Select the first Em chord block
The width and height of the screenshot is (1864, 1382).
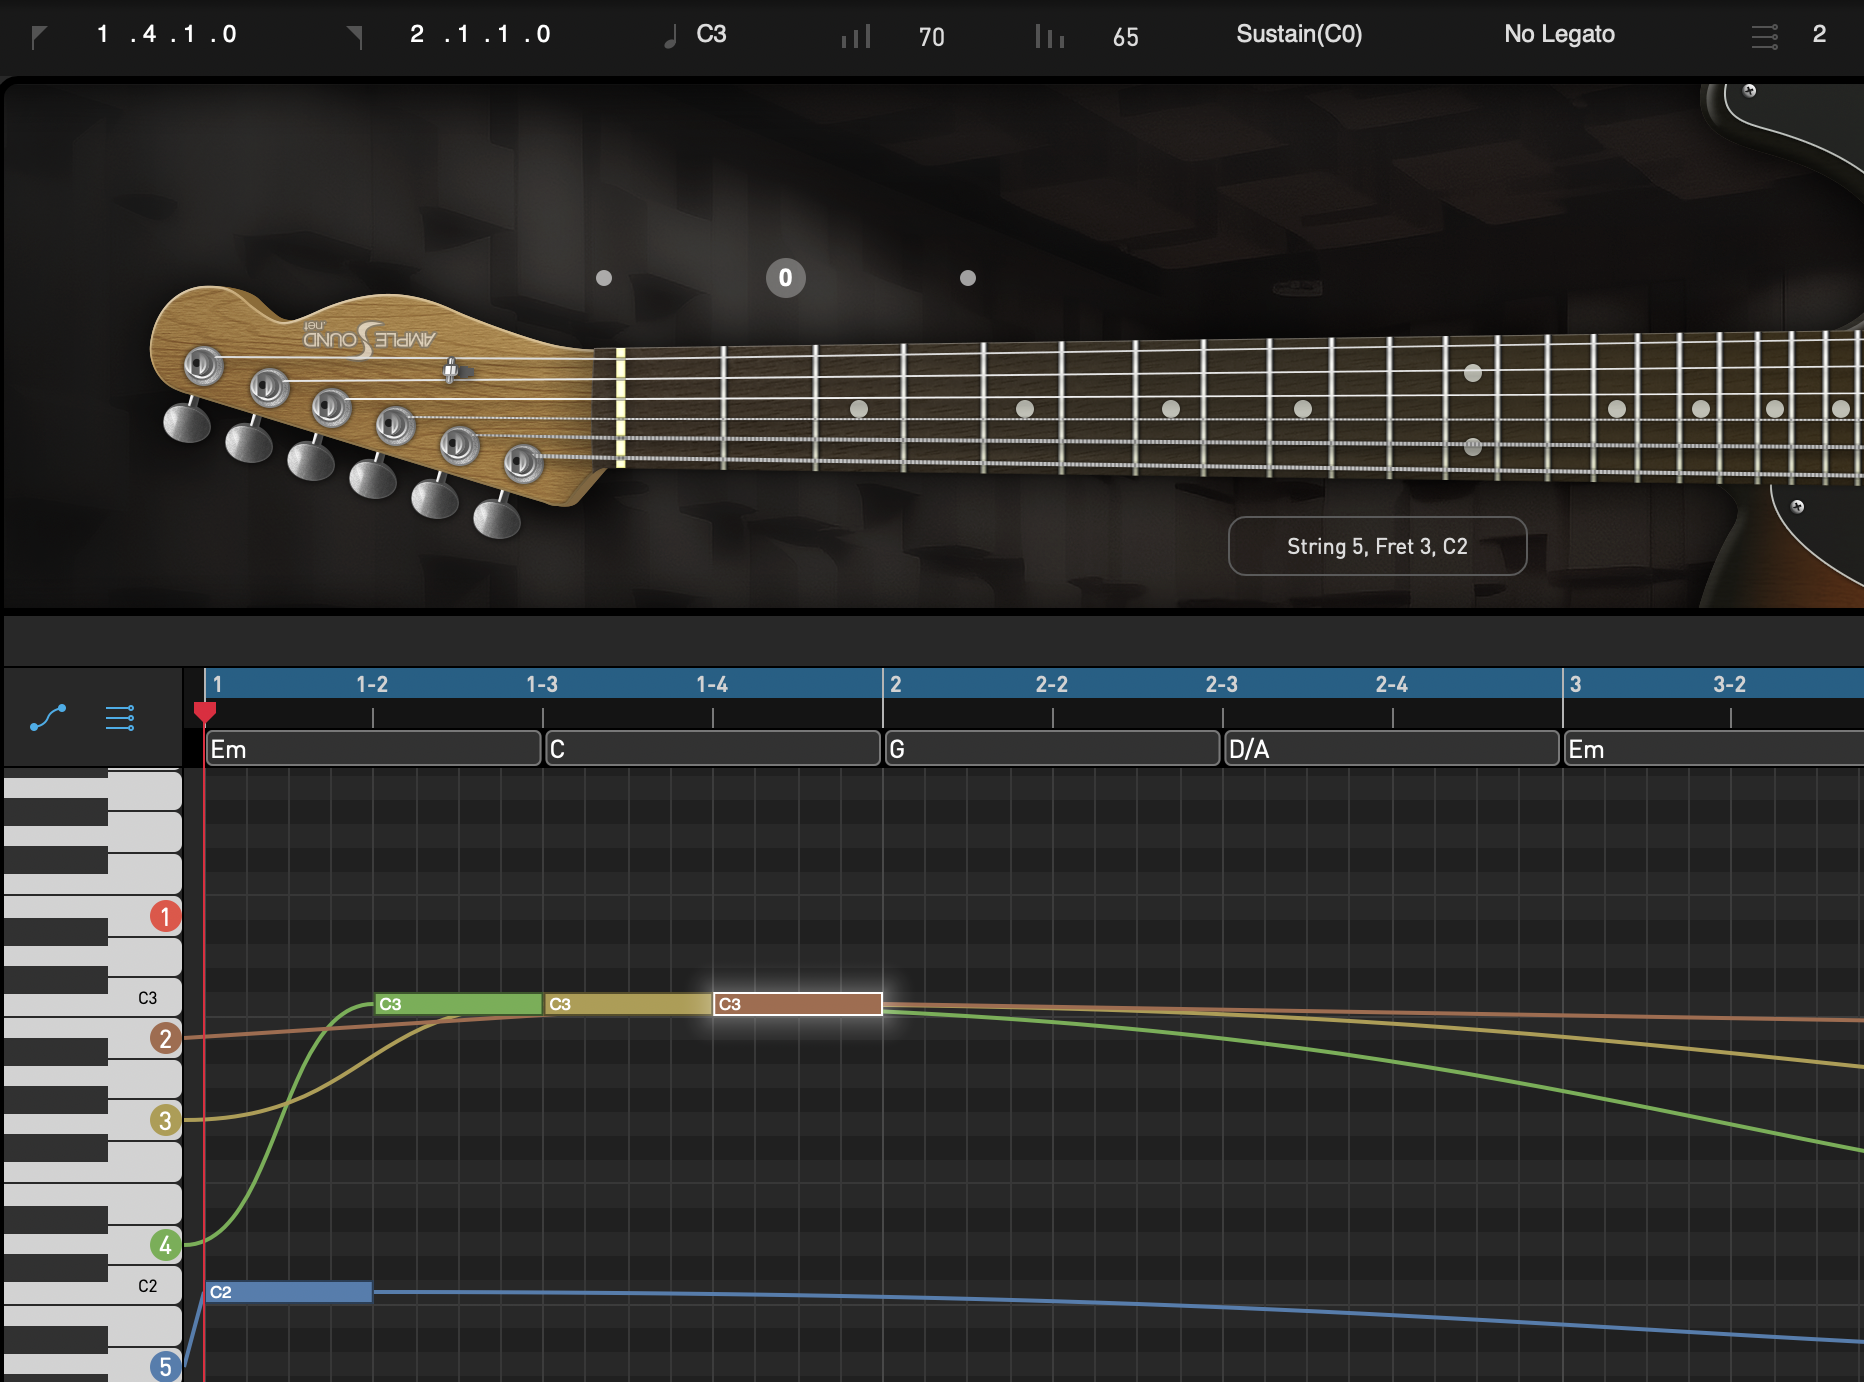click(x=373, y=749)
